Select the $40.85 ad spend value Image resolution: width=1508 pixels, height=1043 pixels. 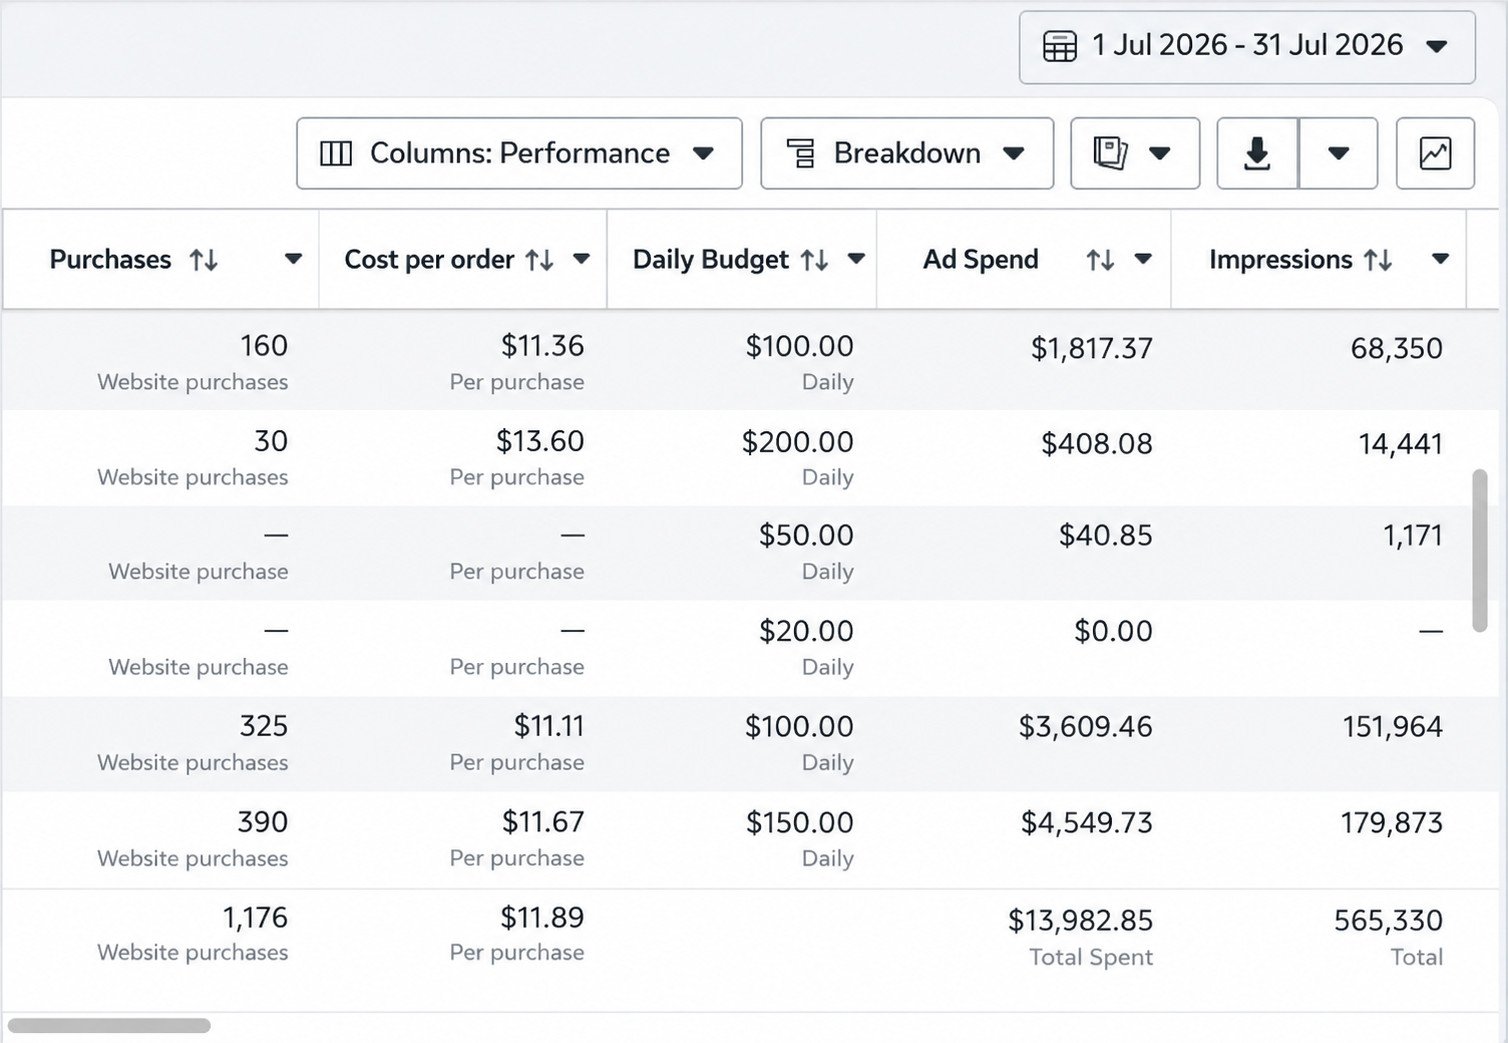pyautogui.click(x=1106, y=535)
